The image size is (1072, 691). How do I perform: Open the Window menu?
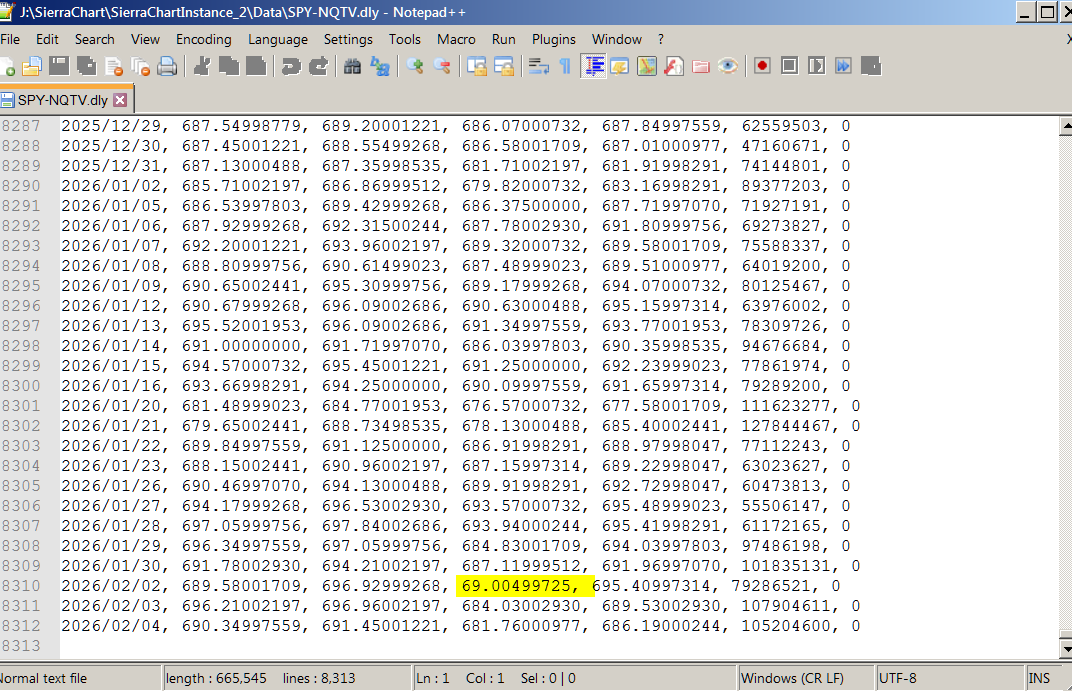click(x=617, y=40)
